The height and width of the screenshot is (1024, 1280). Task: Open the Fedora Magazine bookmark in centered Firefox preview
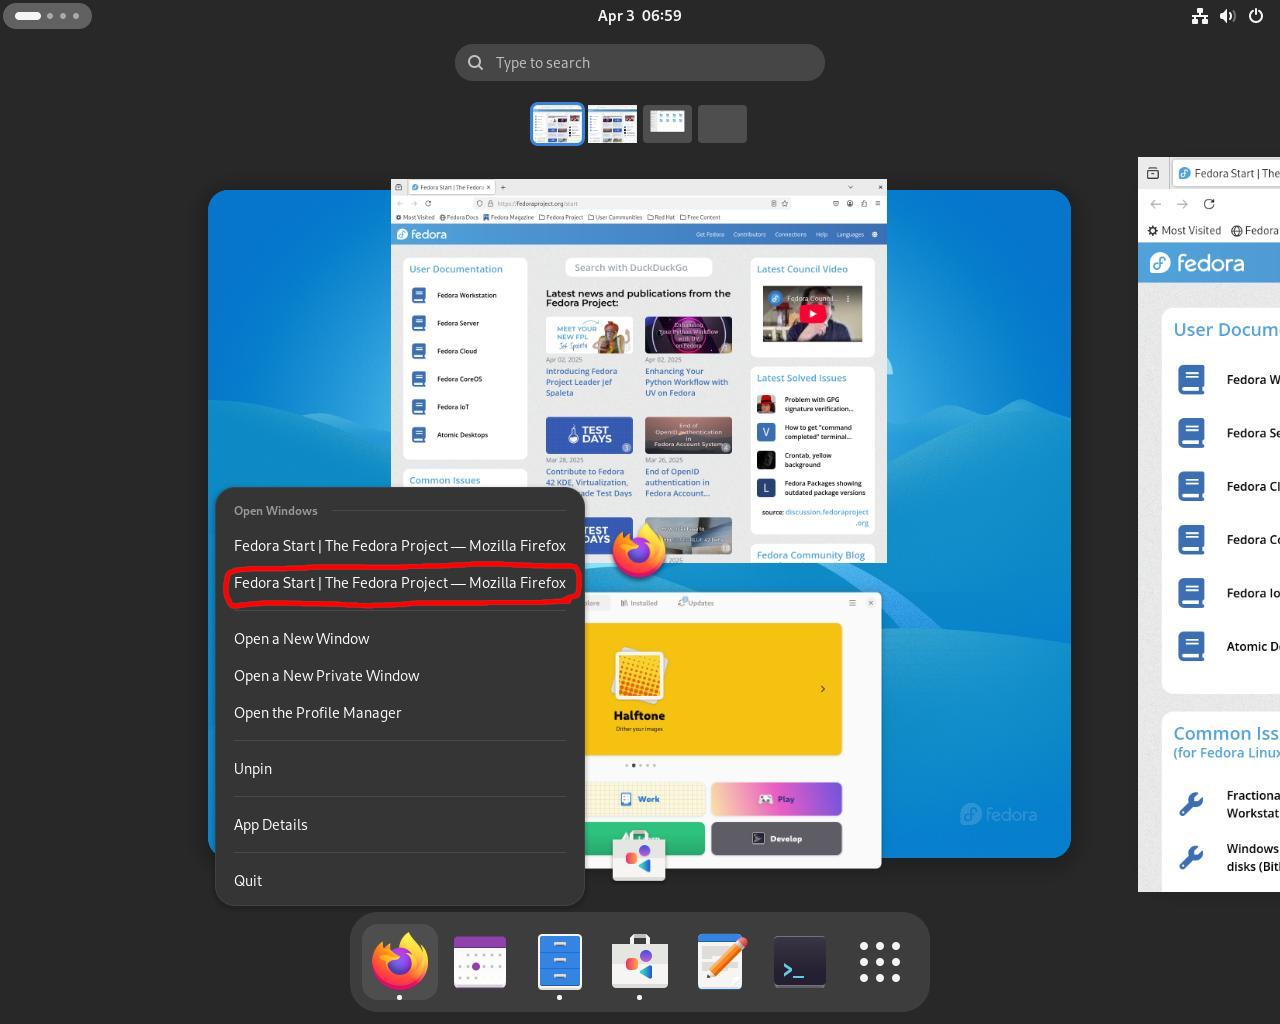pyautogui.click(x=508, y=217)
